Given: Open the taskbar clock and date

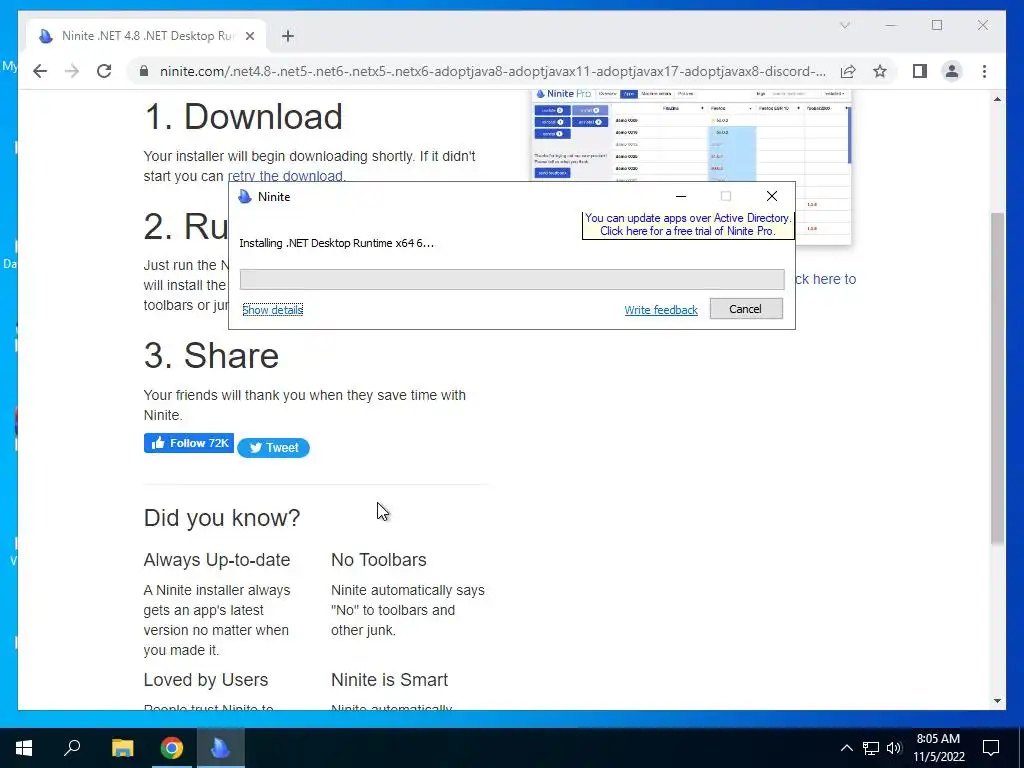Looking at the screenshot, I should click(938, 748).
